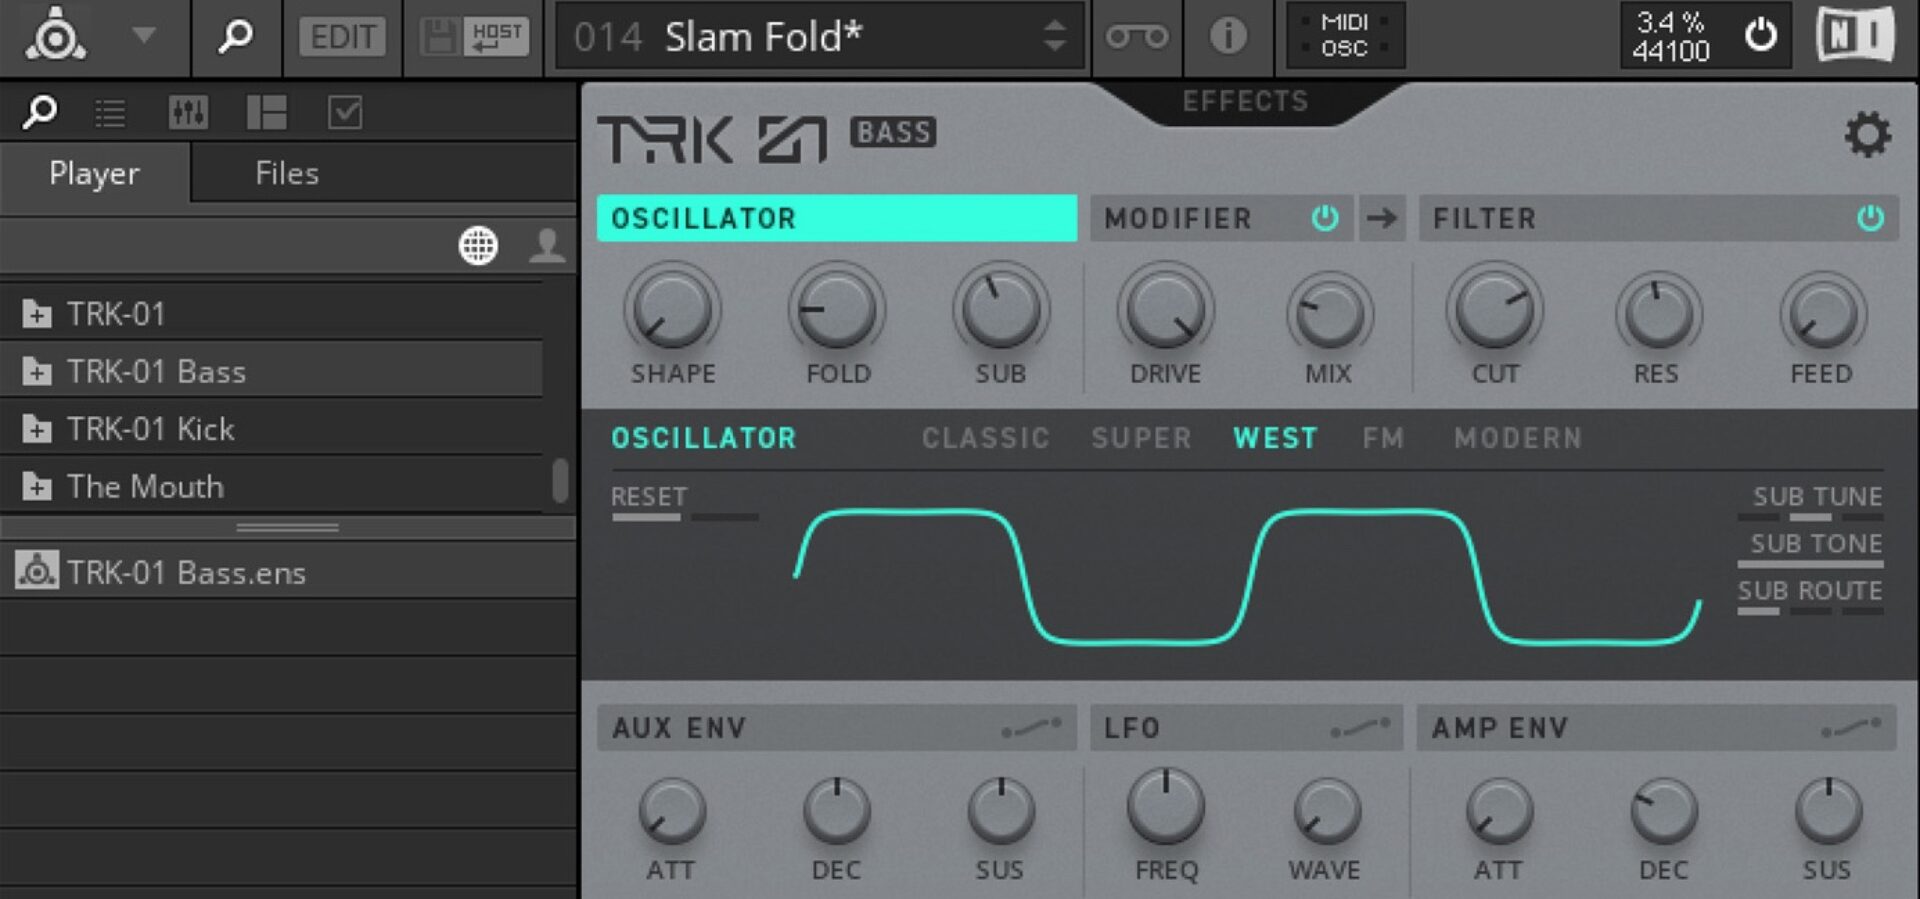Click the checkbox sidebar icon
1920x899 pixels.
345,113
